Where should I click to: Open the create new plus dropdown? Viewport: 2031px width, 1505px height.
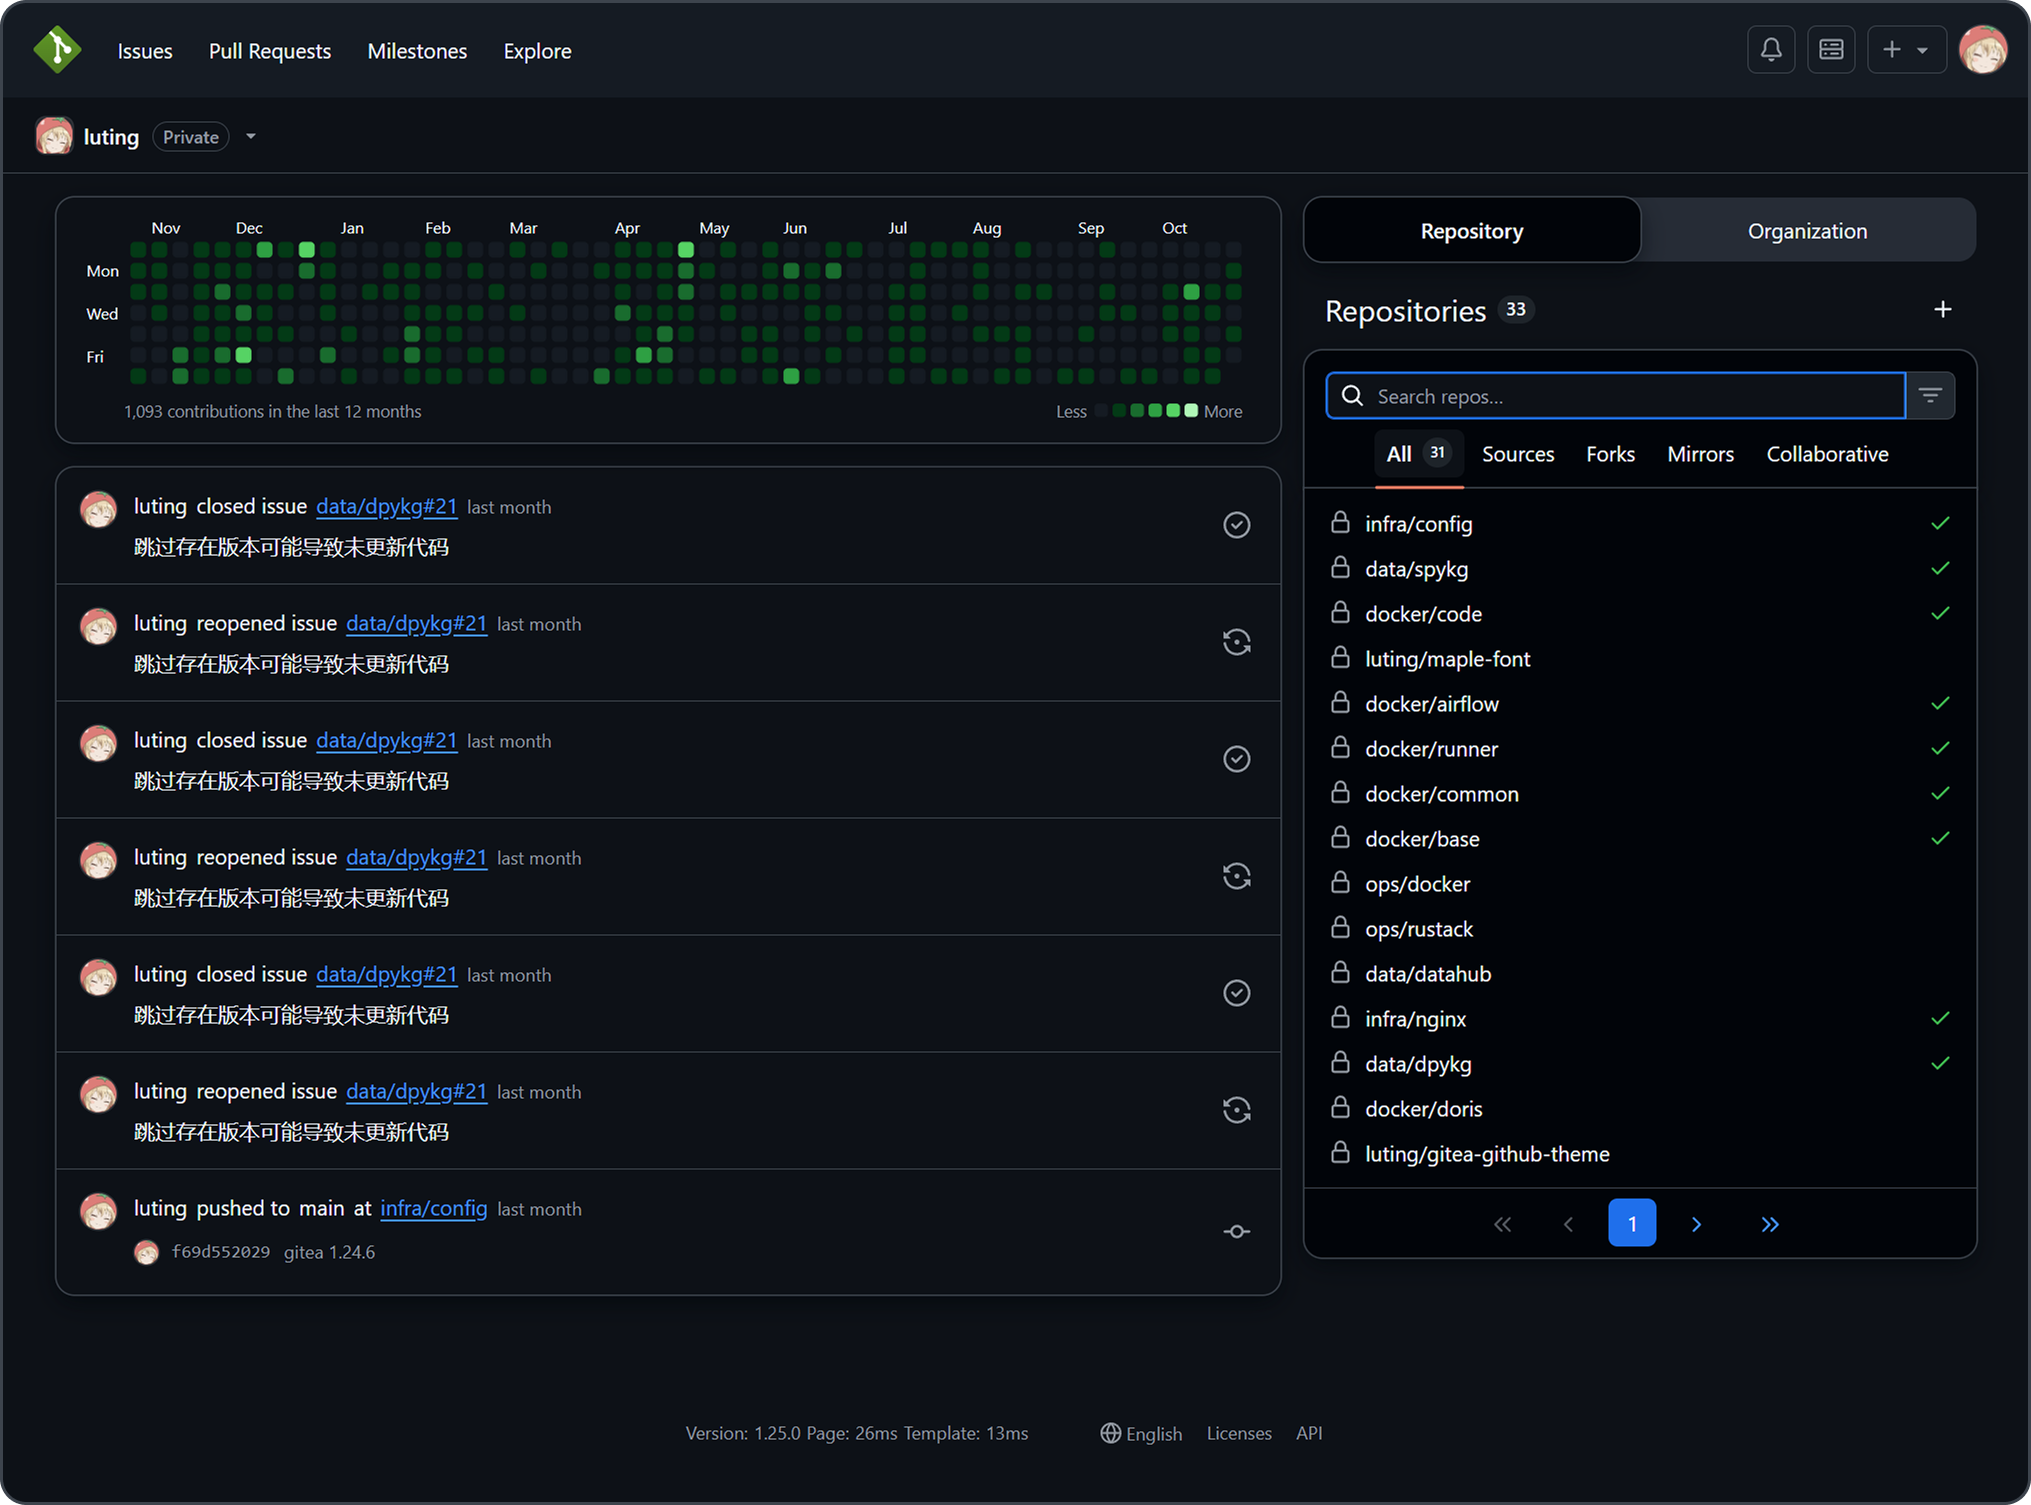[1905, 50]
